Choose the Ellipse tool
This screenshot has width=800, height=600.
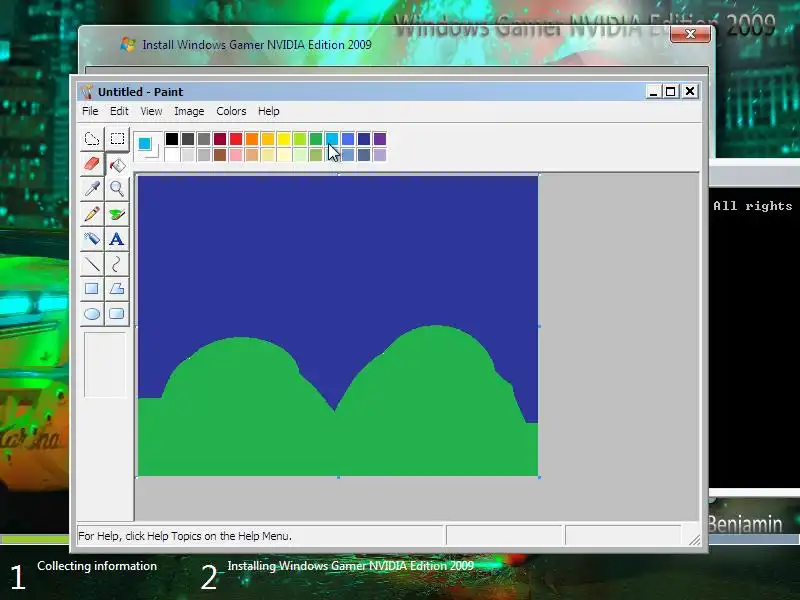(92, 314)
